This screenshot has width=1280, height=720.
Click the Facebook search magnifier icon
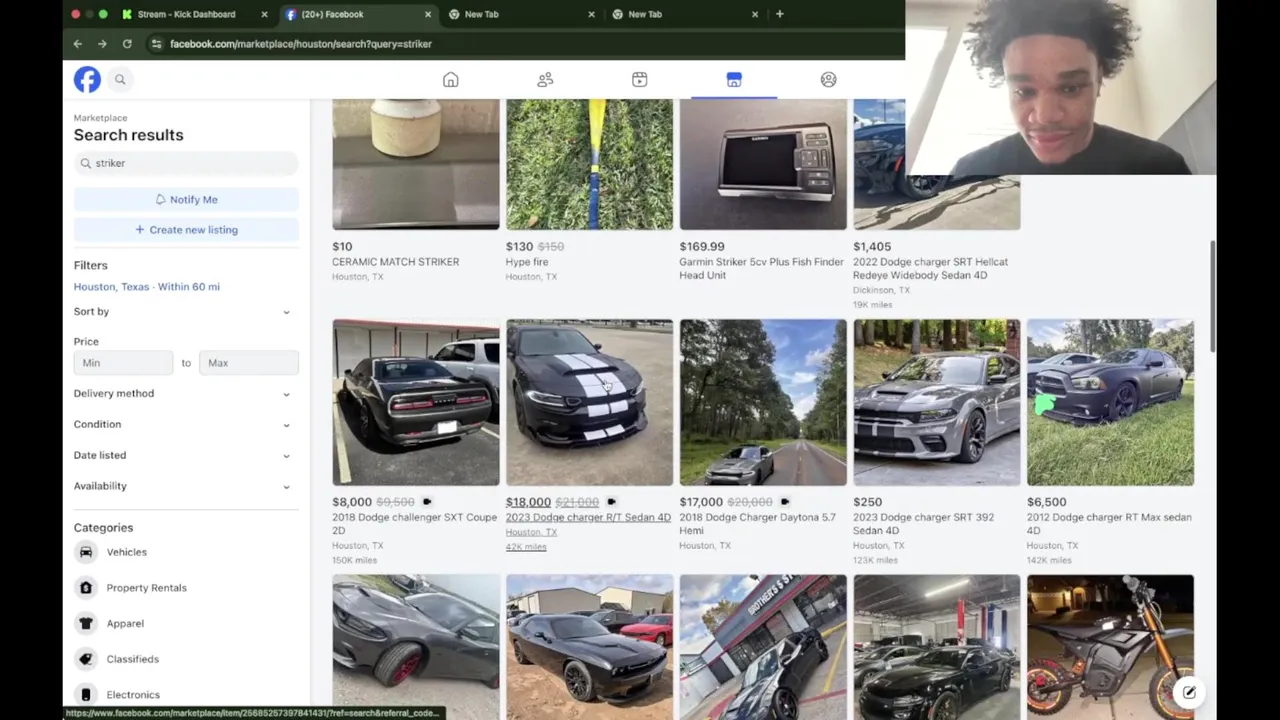[120, 79]
